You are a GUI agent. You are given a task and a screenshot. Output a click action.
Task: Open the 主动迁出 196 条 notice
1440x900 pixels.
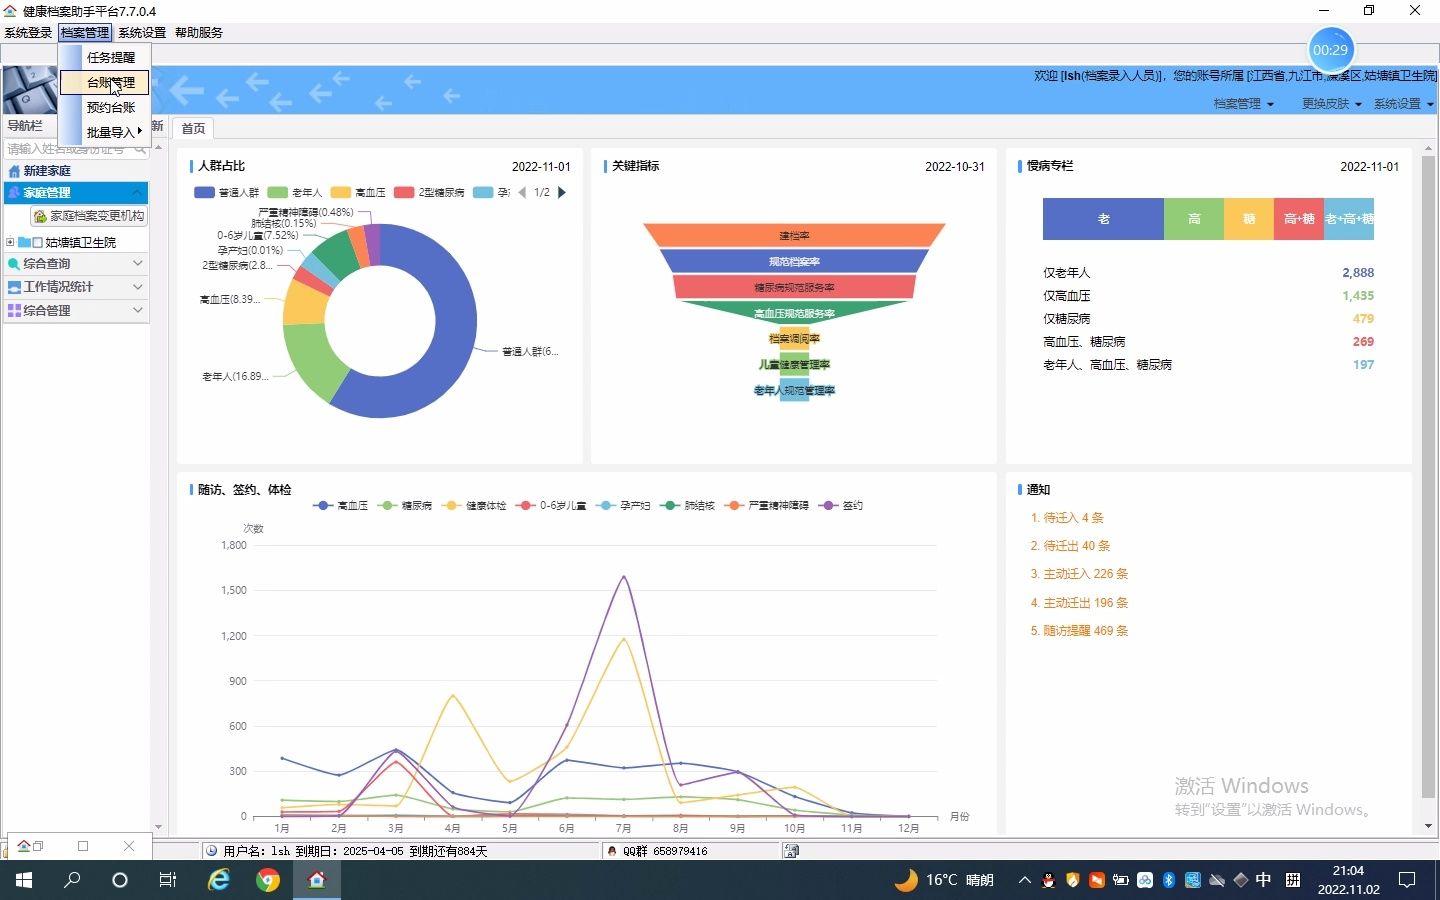1079,603
